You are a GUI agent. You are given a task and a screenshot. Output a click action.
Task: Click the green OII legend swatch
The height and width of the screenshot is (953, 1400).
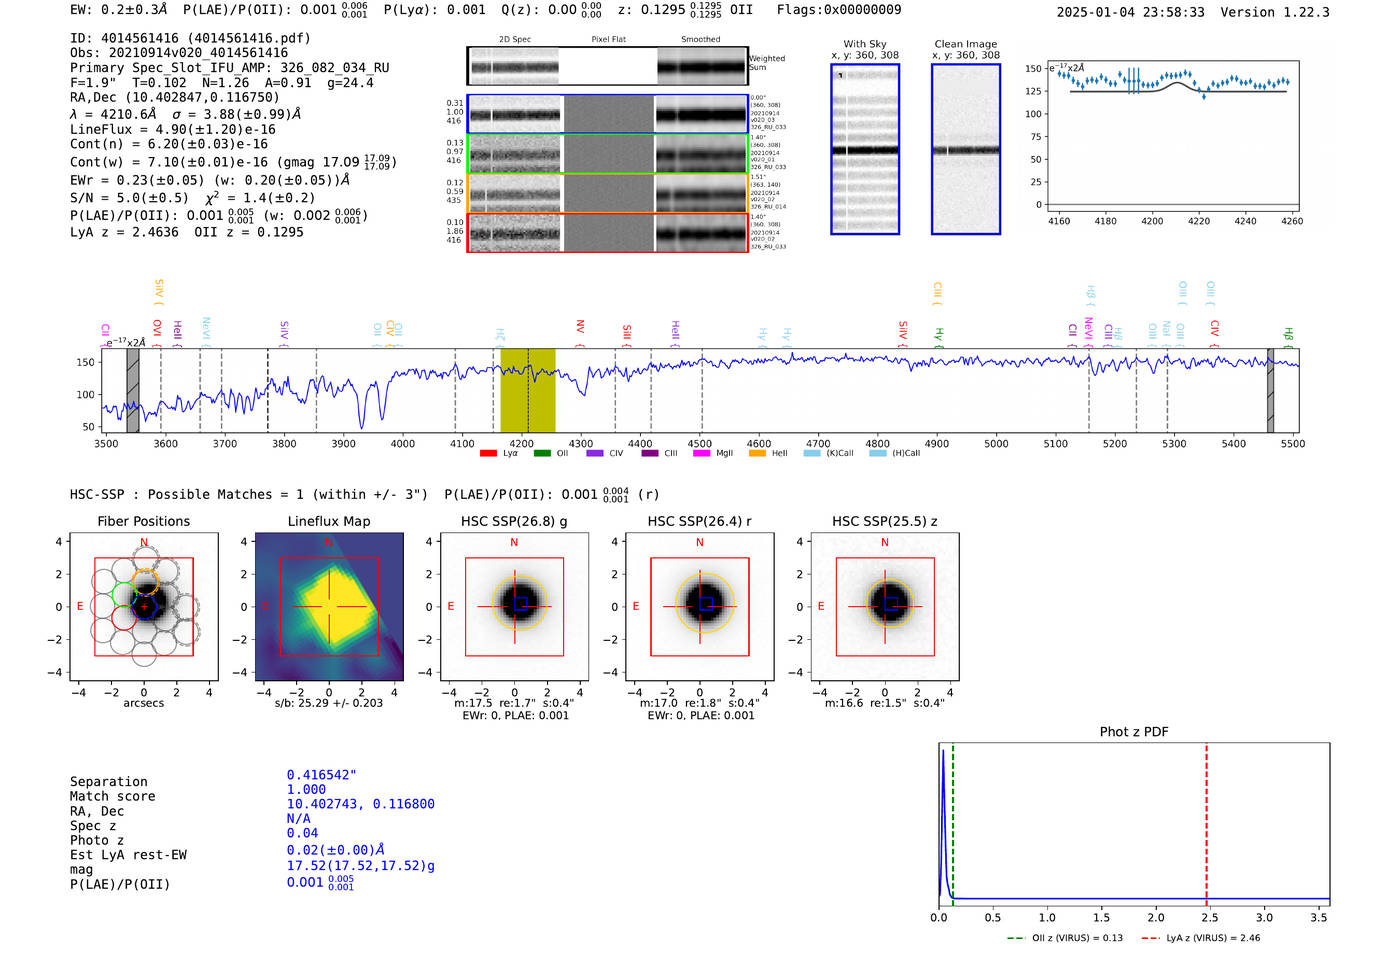(542, 454)
